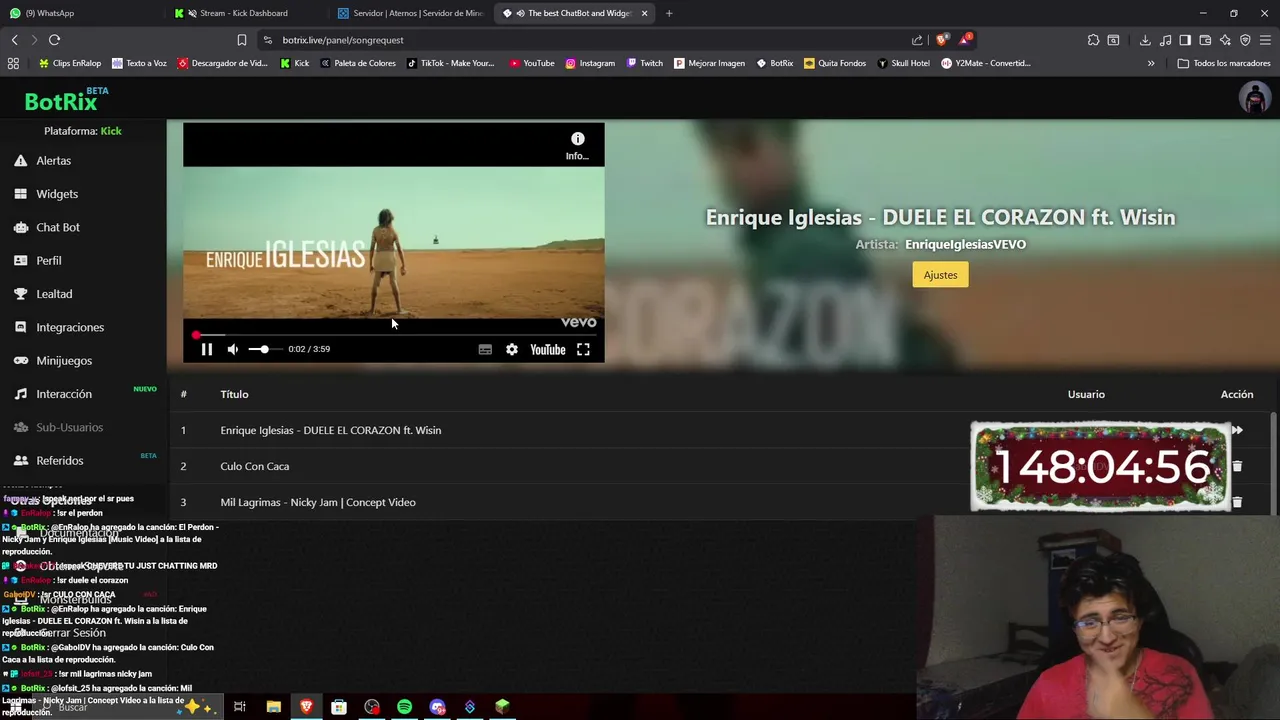Open Brave Rewards triangle icon

coord(965,40)
